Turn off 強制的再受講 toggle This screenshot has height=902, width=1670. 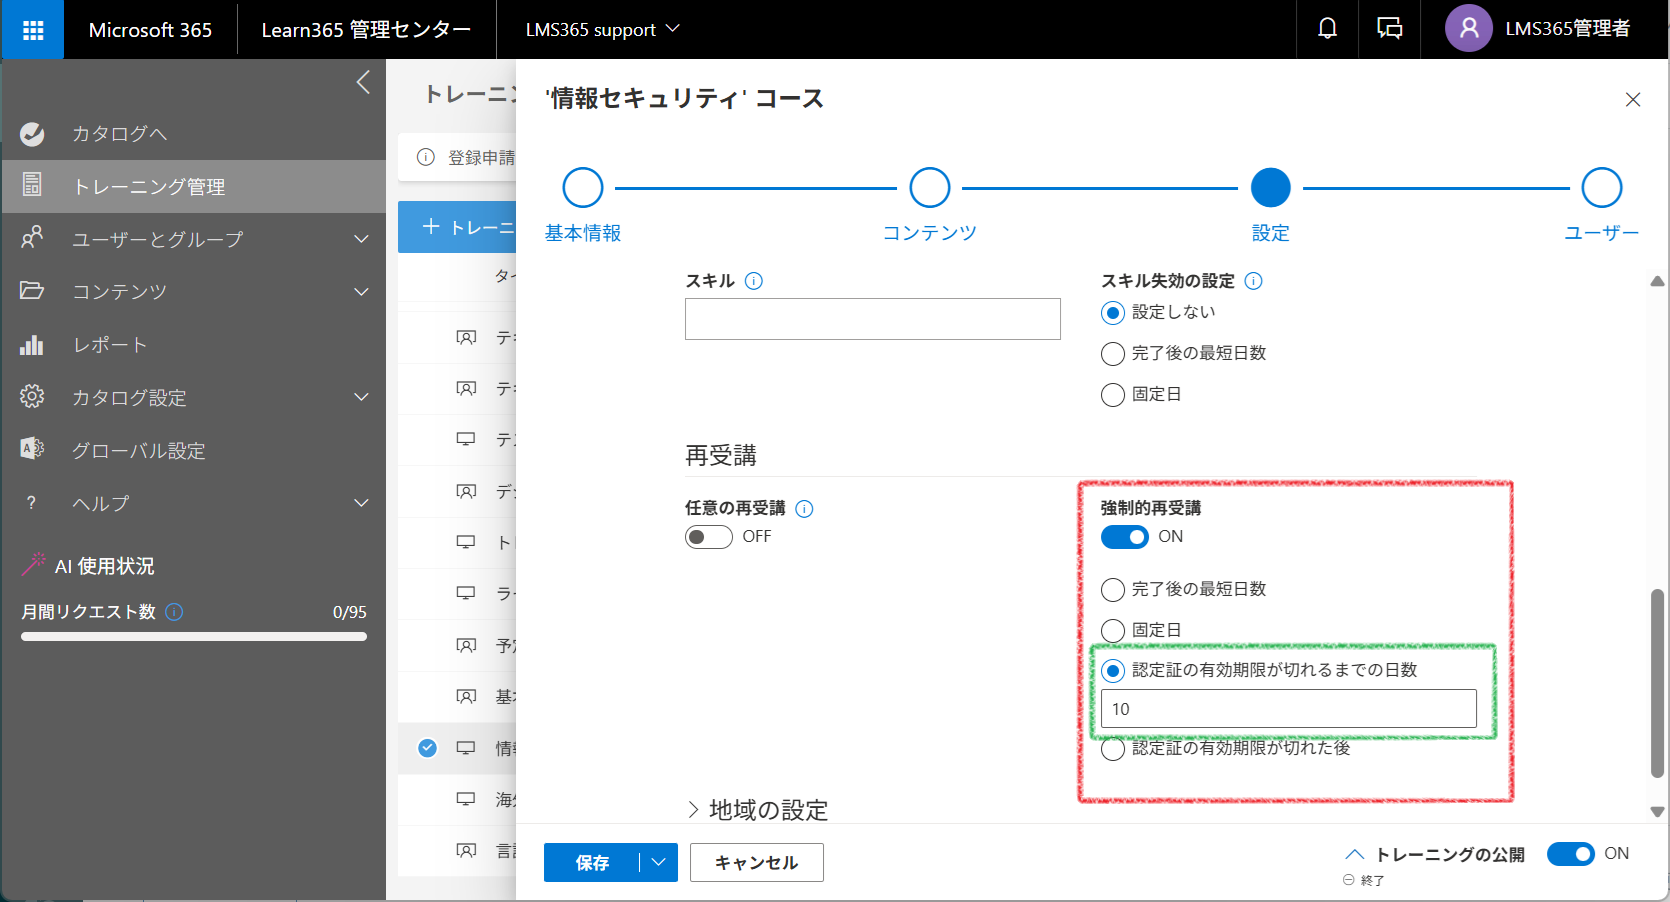[1125, 537]
